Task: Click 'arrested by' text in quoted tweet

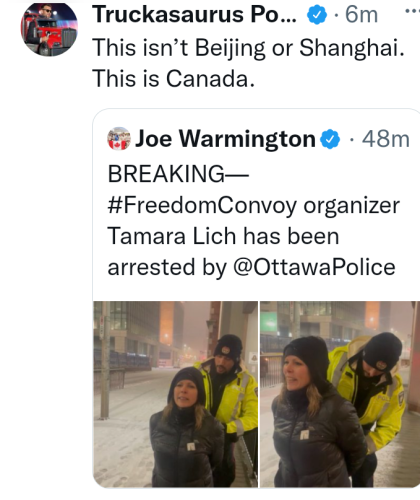Action: click(168, 268)
